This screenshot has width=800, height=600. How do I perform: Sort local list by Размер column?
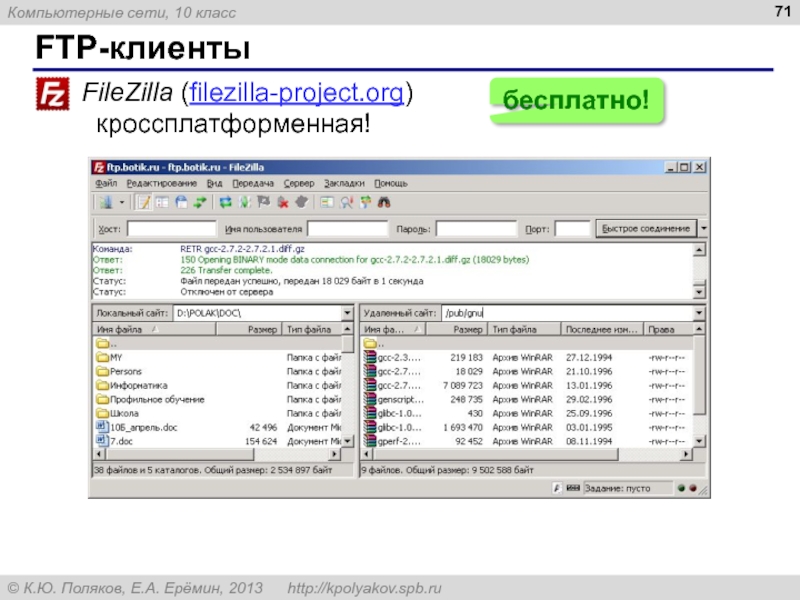tap(248, 330)
